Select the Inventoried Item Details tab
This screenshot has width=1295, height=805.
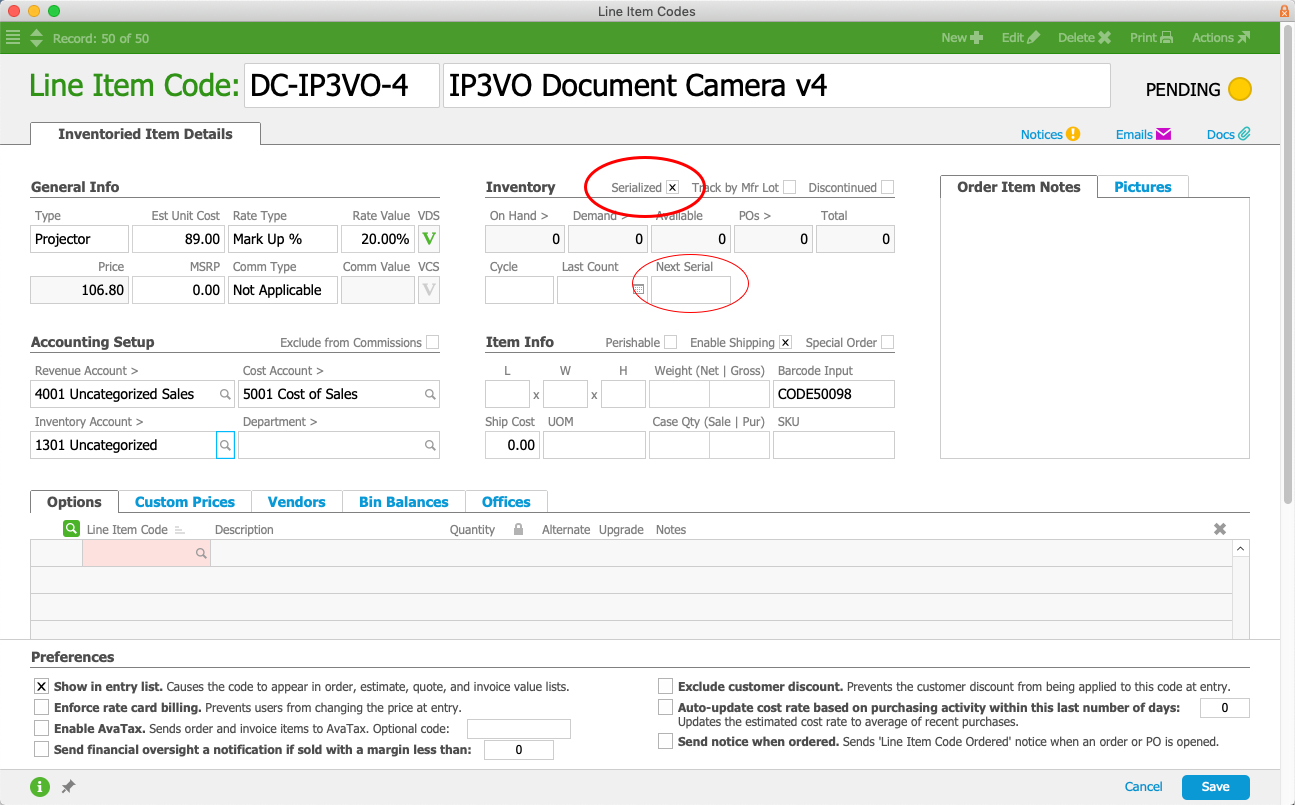coord(145,134)
